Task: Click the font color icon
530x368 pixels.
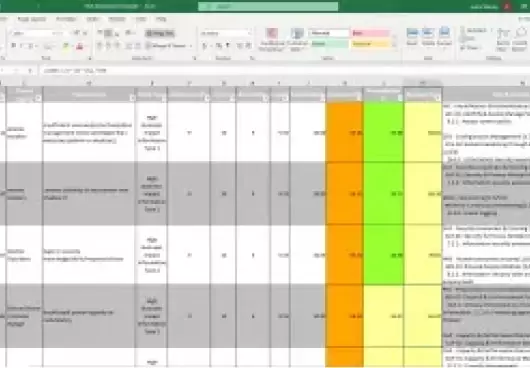Action: 80,46
